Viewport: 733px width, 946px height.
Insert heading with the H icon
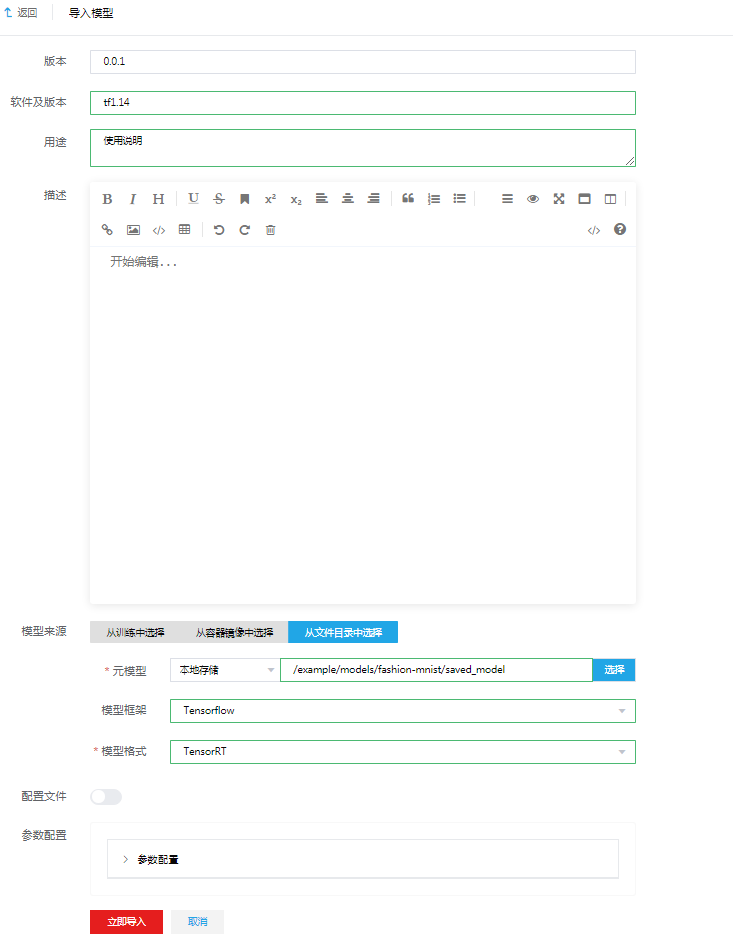tap(158, 199)
